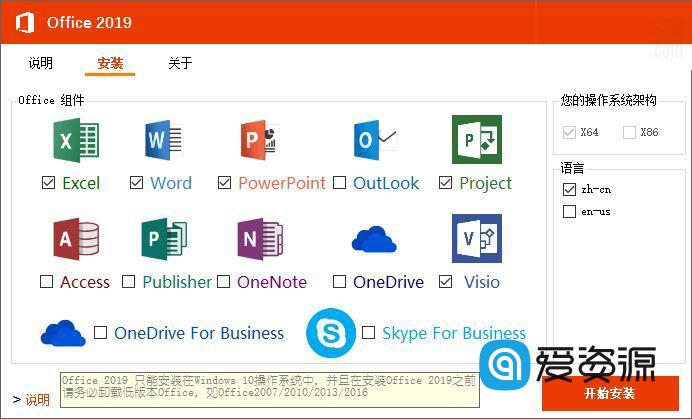This screenshot has height=419, width=692.
Task: Click the Skype For Business label text
Action: pyautogui.click(x=454, y=333)
